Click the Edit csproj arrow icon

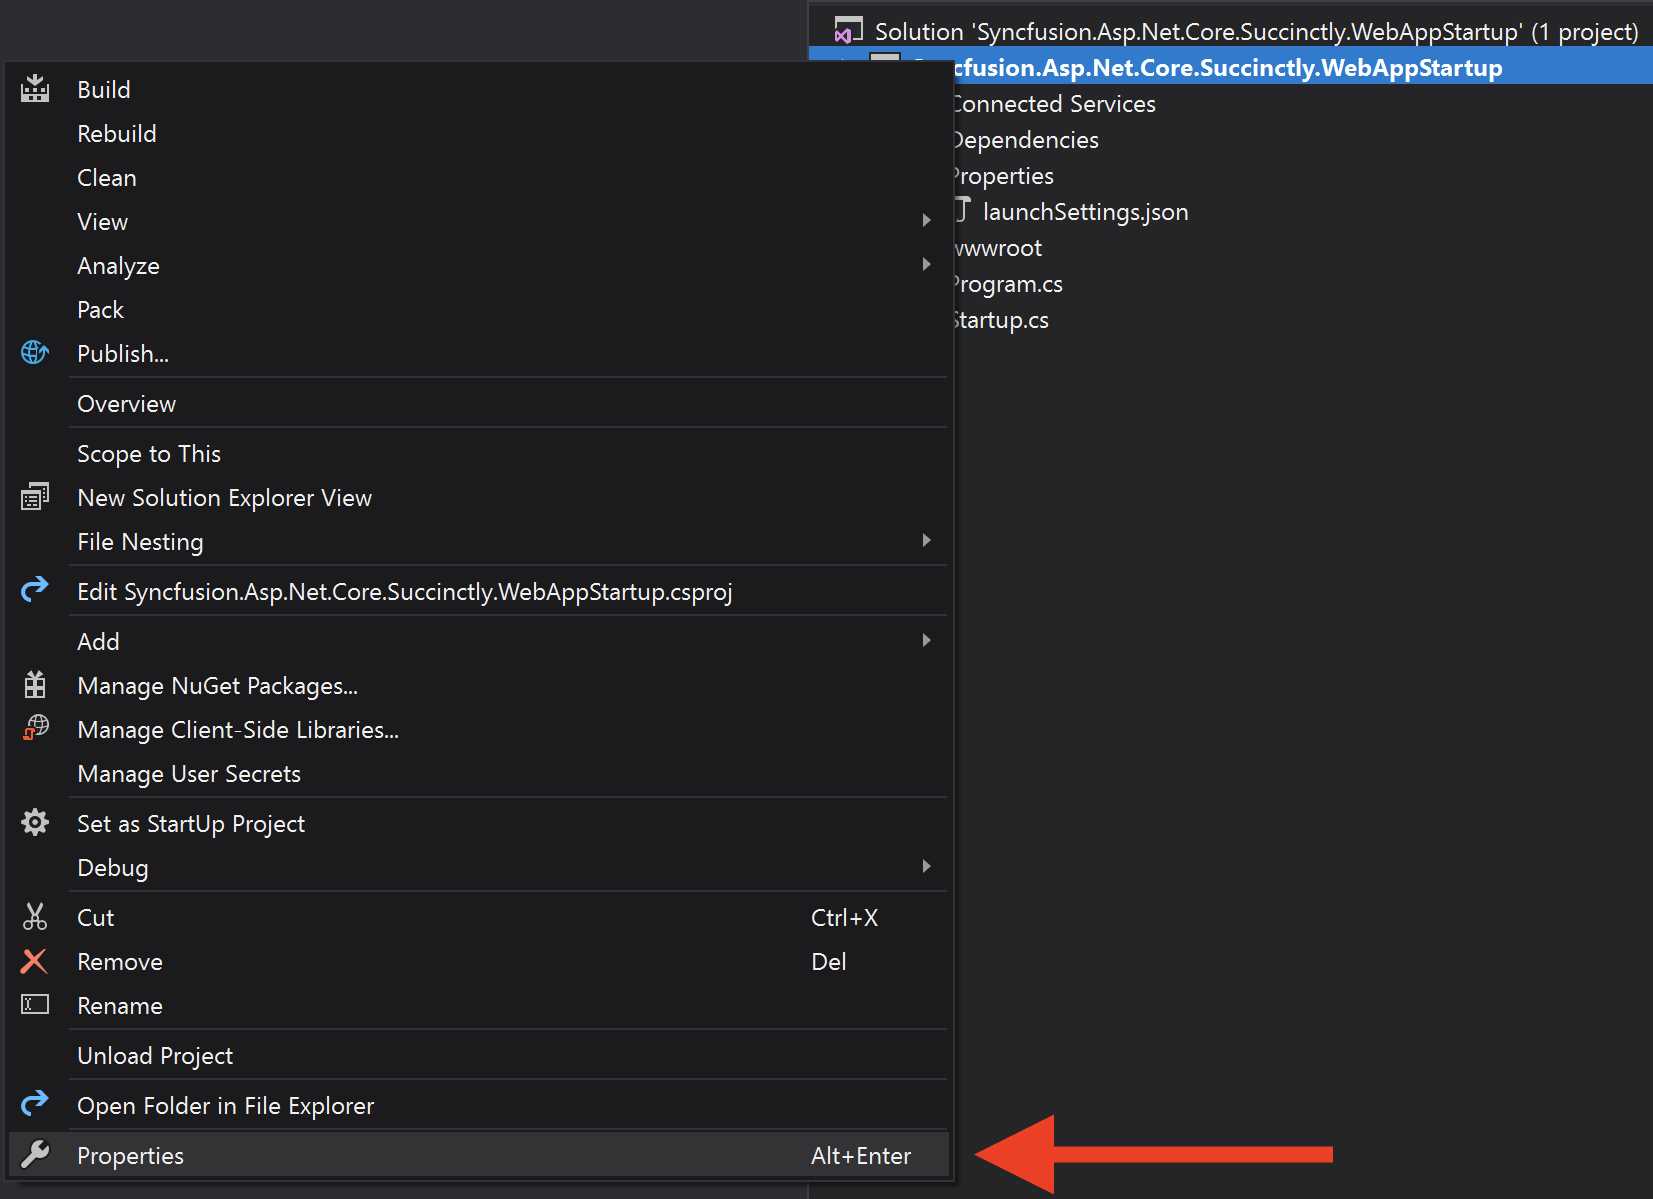click(x=35, y=590)
